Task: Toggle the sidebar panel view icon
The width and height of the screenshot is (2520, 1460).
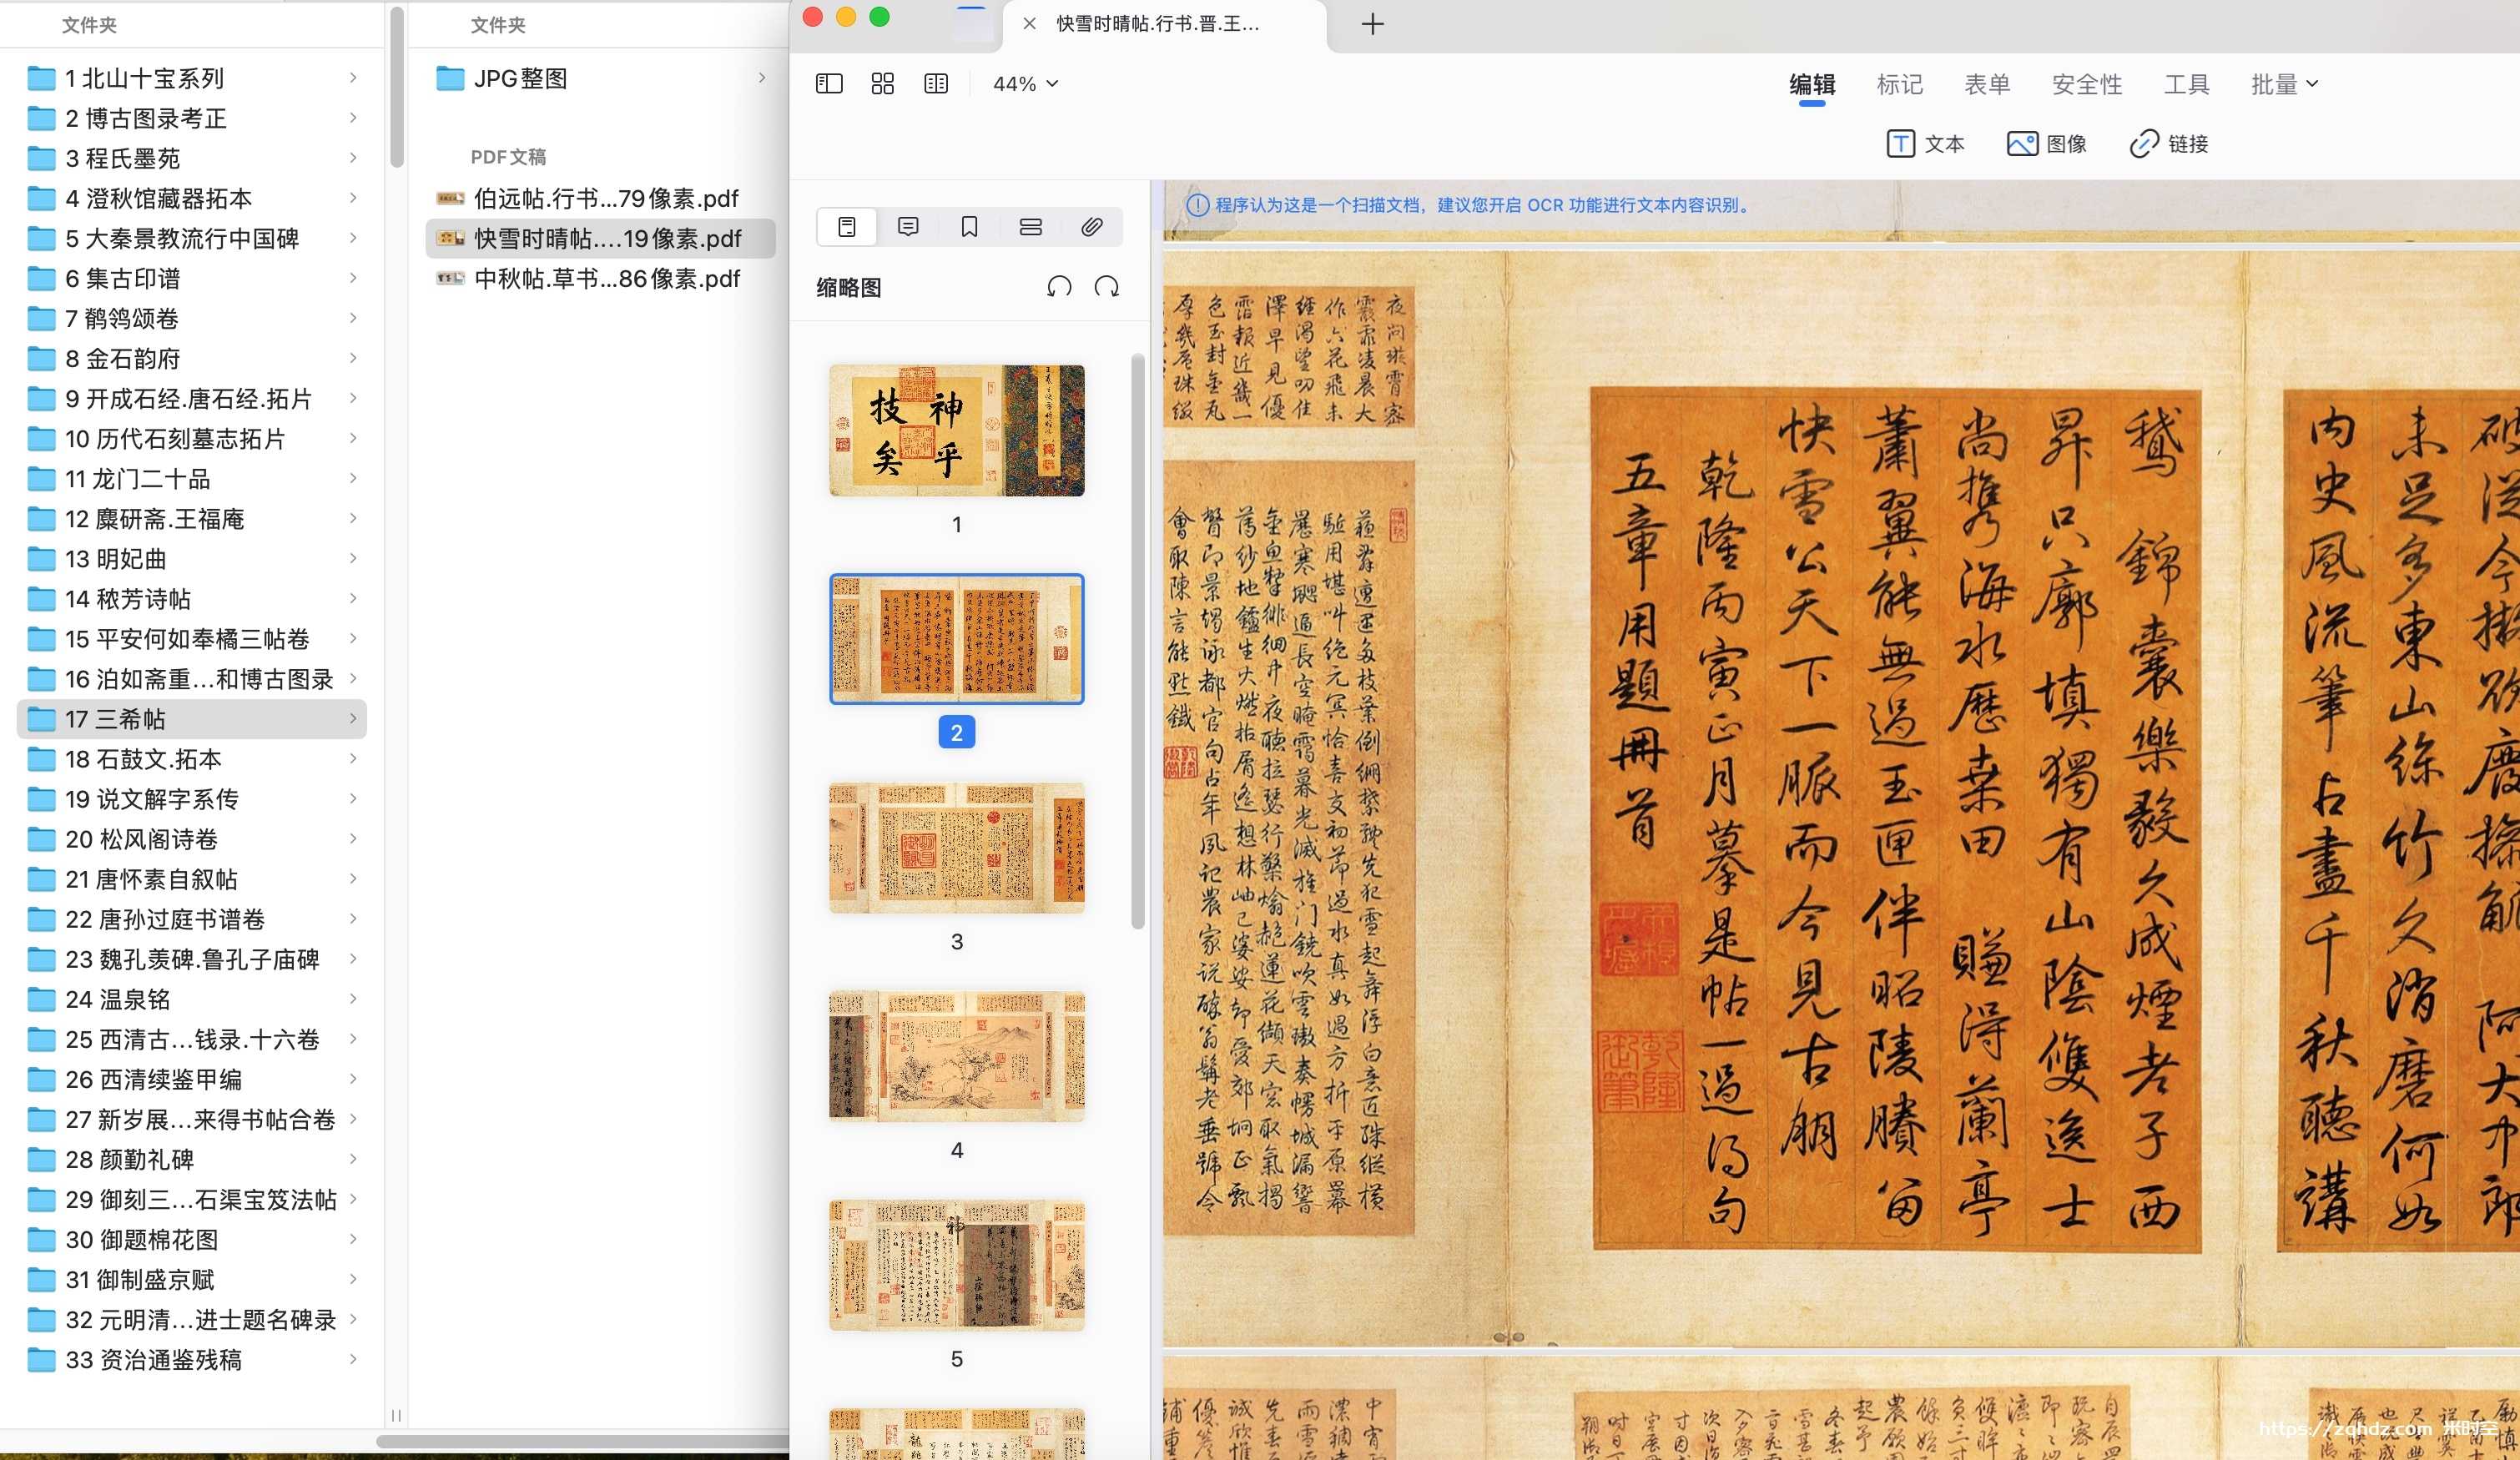Action: tap(829, 84)
